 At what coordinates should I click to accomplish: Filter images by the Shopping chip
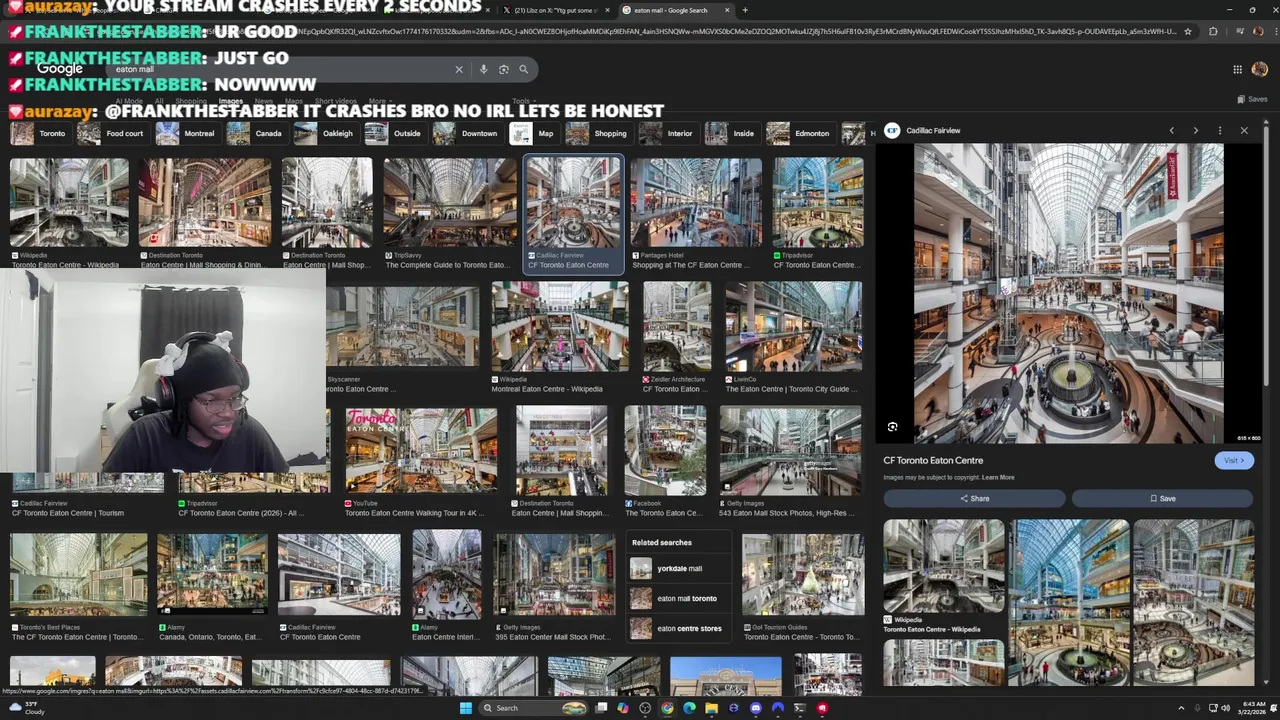tap(598, 133)
